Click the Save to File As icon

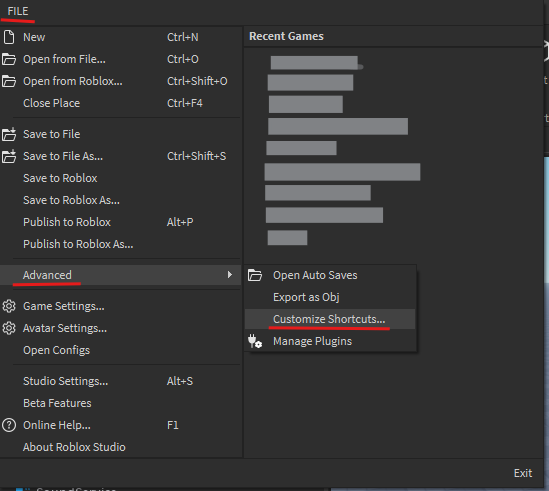(x=9, y=156)
